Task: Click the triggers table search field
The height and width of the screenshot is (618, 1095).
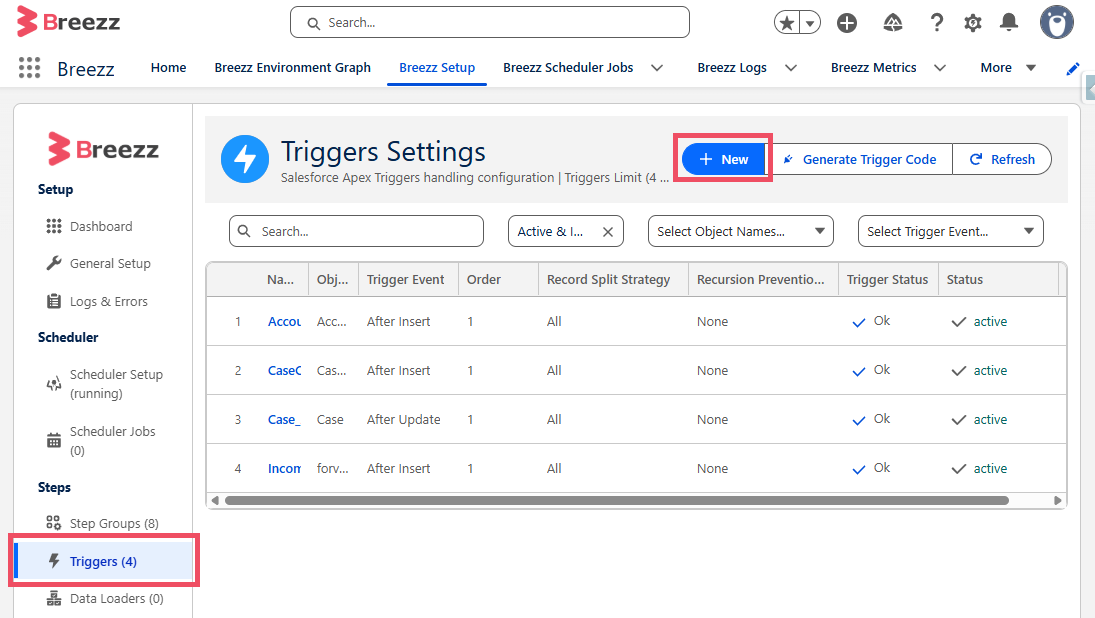Action: [x=356, y=231]
